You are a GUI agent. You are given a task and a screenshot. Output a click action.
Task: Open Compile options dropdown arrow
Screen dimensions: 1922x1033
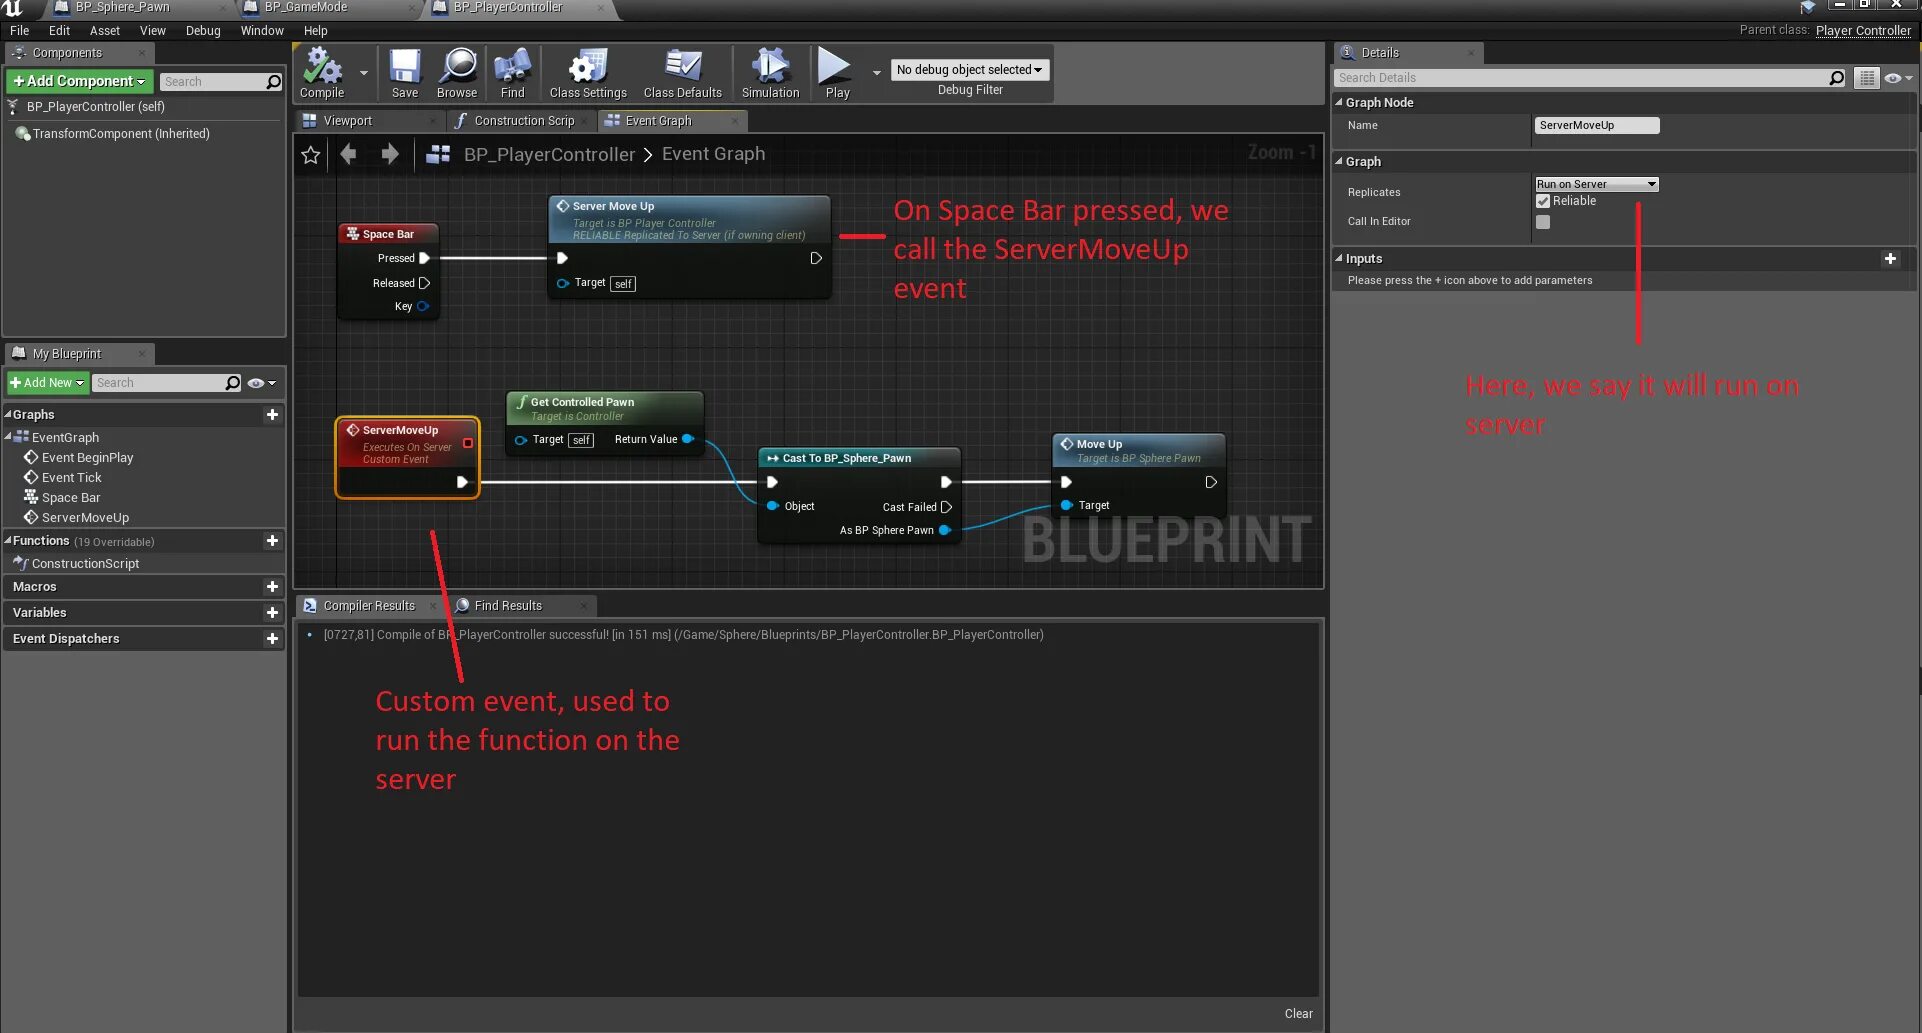[x=364, y=72]
